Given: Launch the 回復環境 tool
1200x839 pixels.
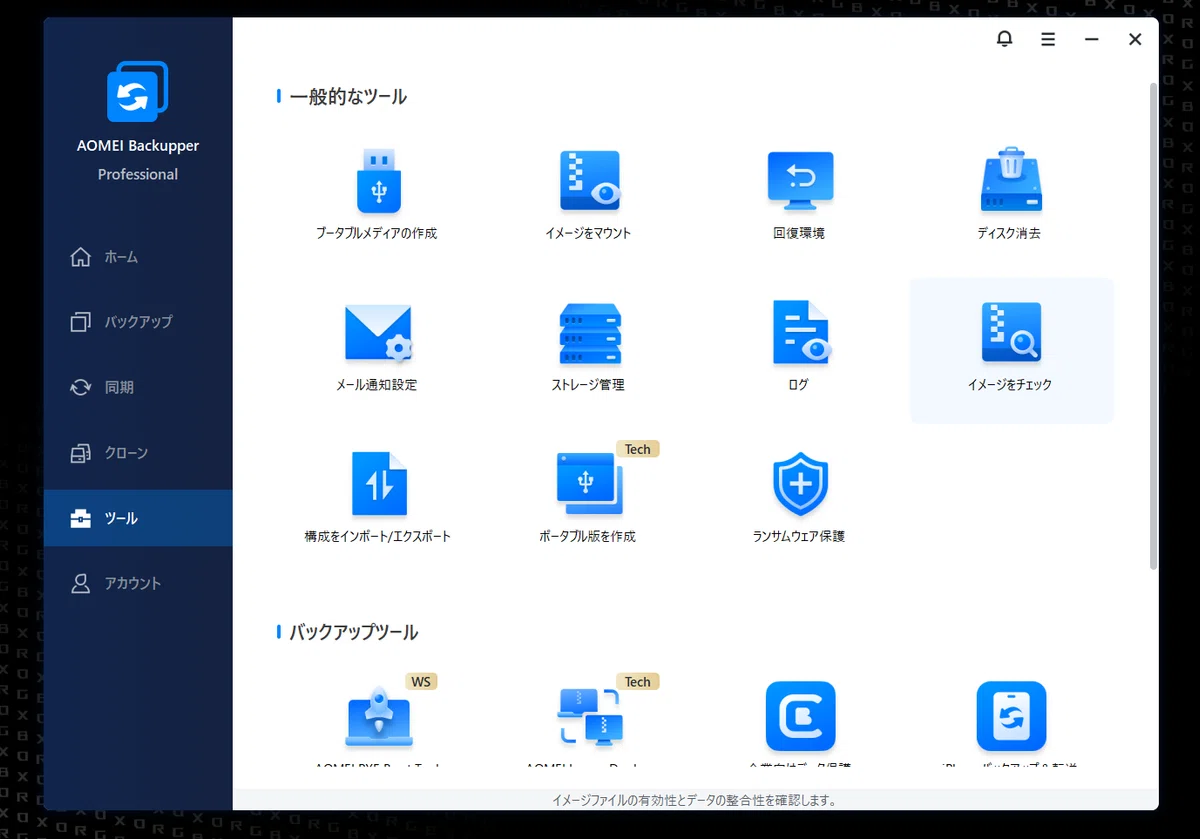Looking at the screenshot, I should [799, 196].
